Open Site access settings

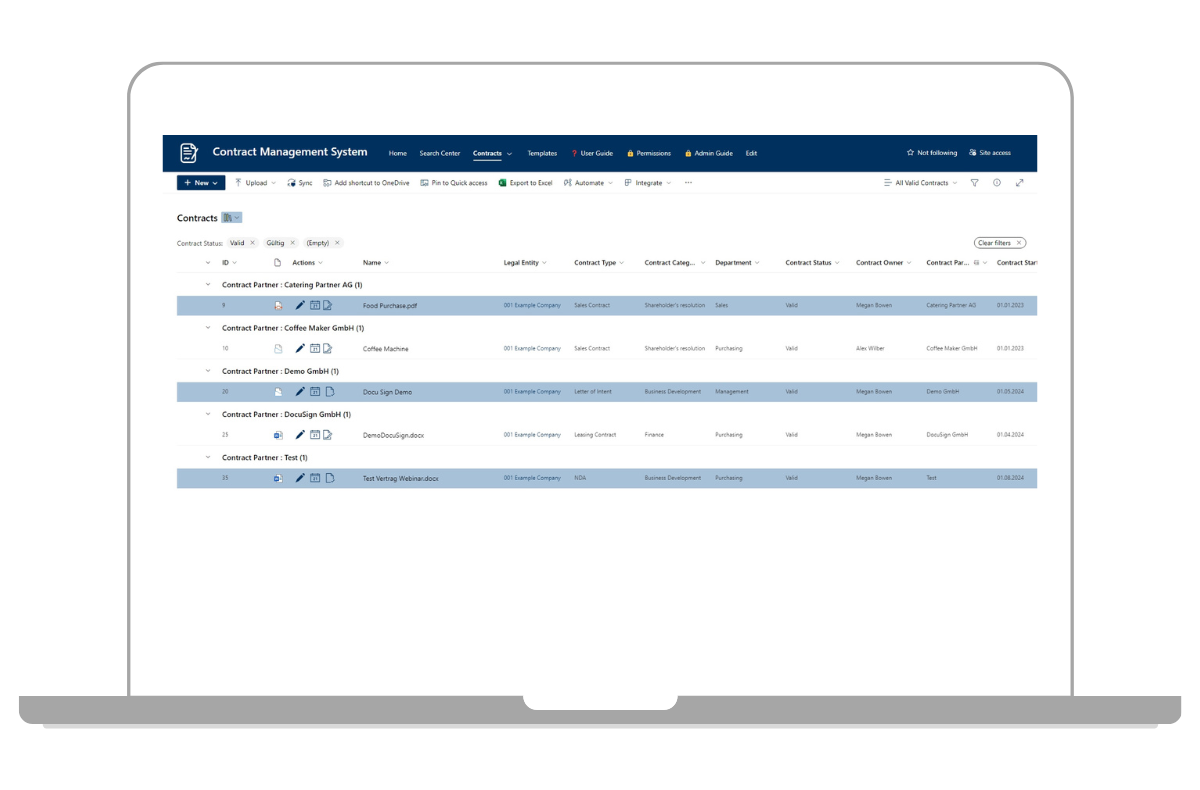990,153
